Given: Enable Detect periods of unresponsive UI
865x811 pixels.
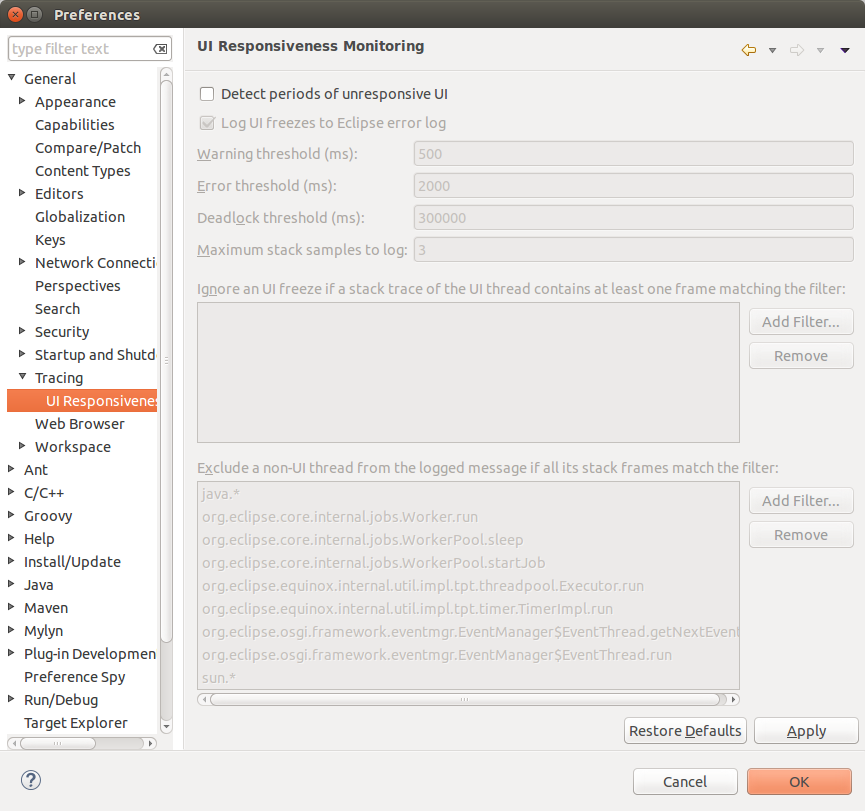Looking at the screenshot, I should [207, 94].
